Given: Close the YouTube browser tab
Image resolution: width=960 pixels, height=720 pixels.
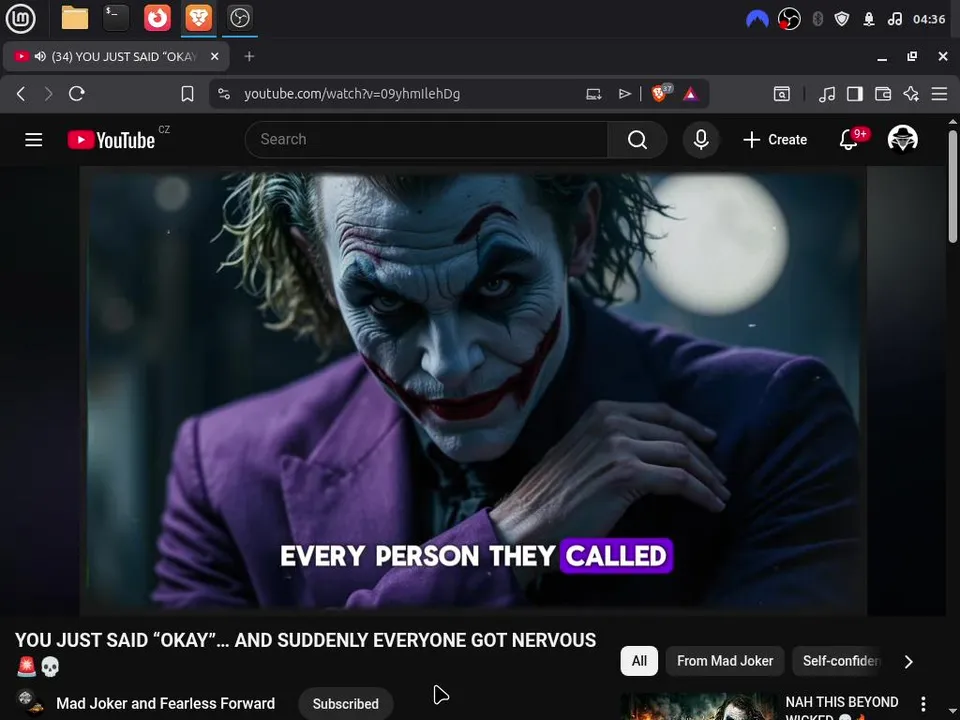Looking at the screenshot, I should tap(214, 56).
